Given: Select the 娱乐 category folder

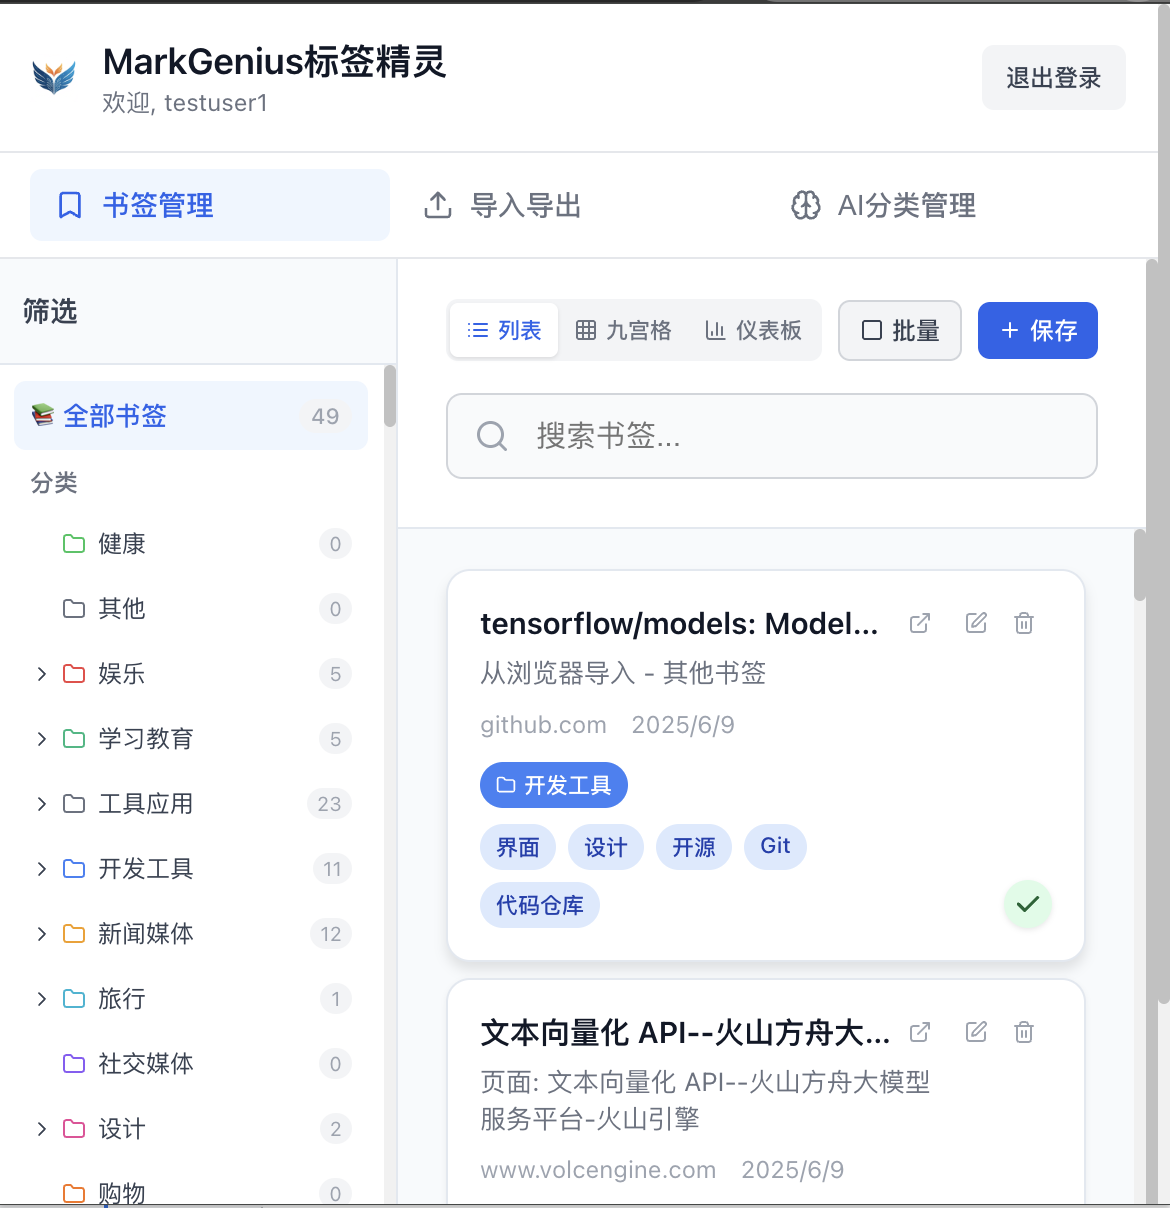Looking at the screenshot, I should pyautogui.click(x=190, y=674).
